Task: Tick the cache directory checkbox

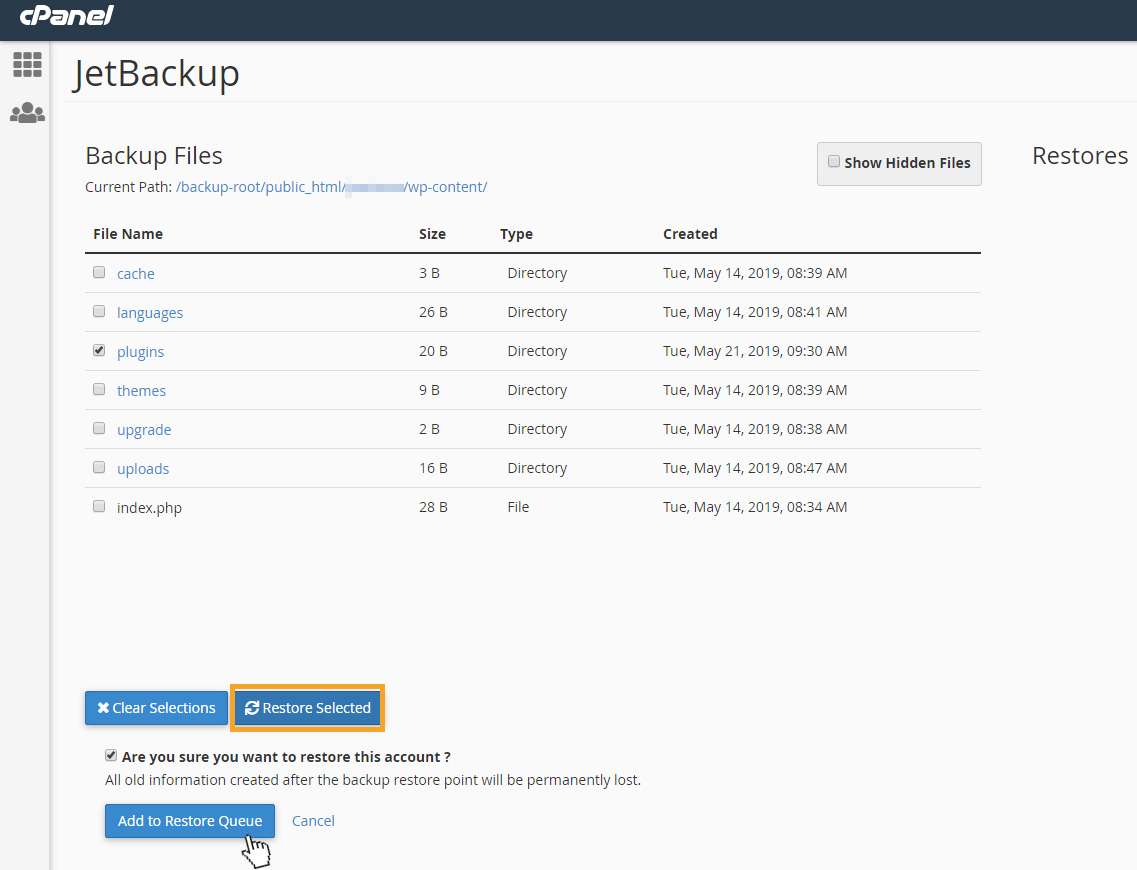Action: click(x=99, y=273)
